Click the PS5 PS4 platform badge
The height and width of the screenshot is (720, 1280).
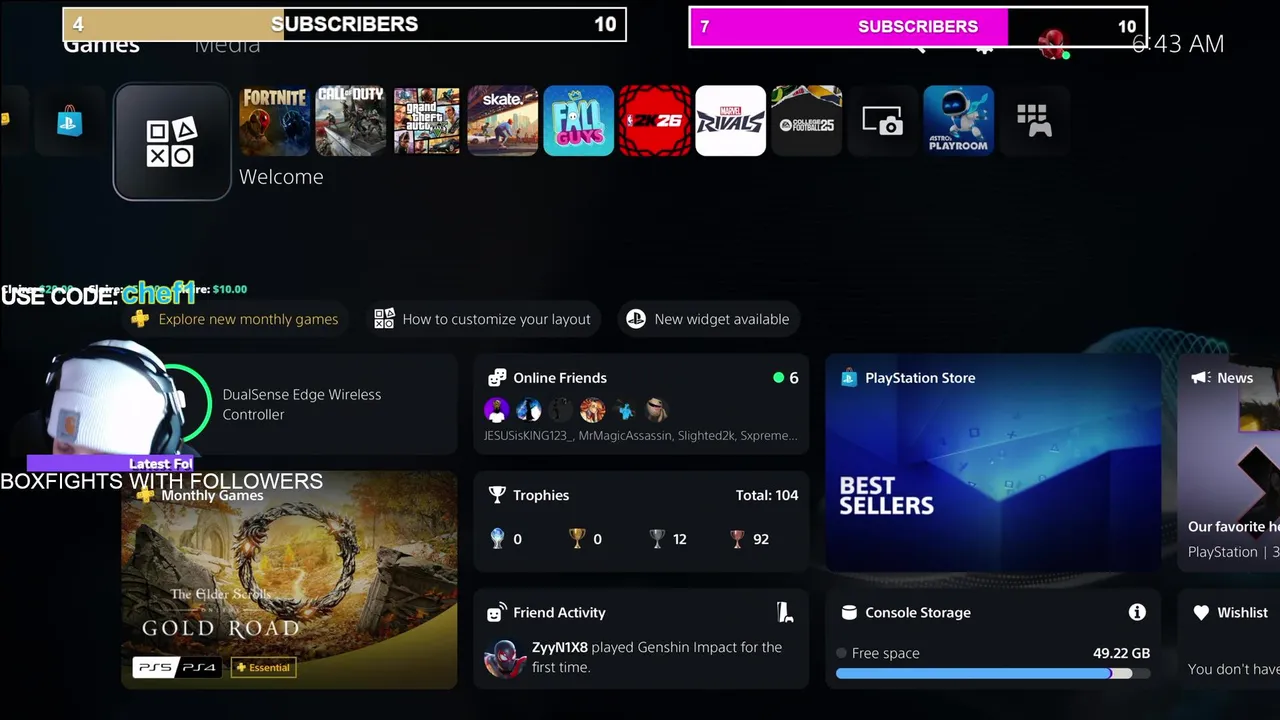point(177,667)
